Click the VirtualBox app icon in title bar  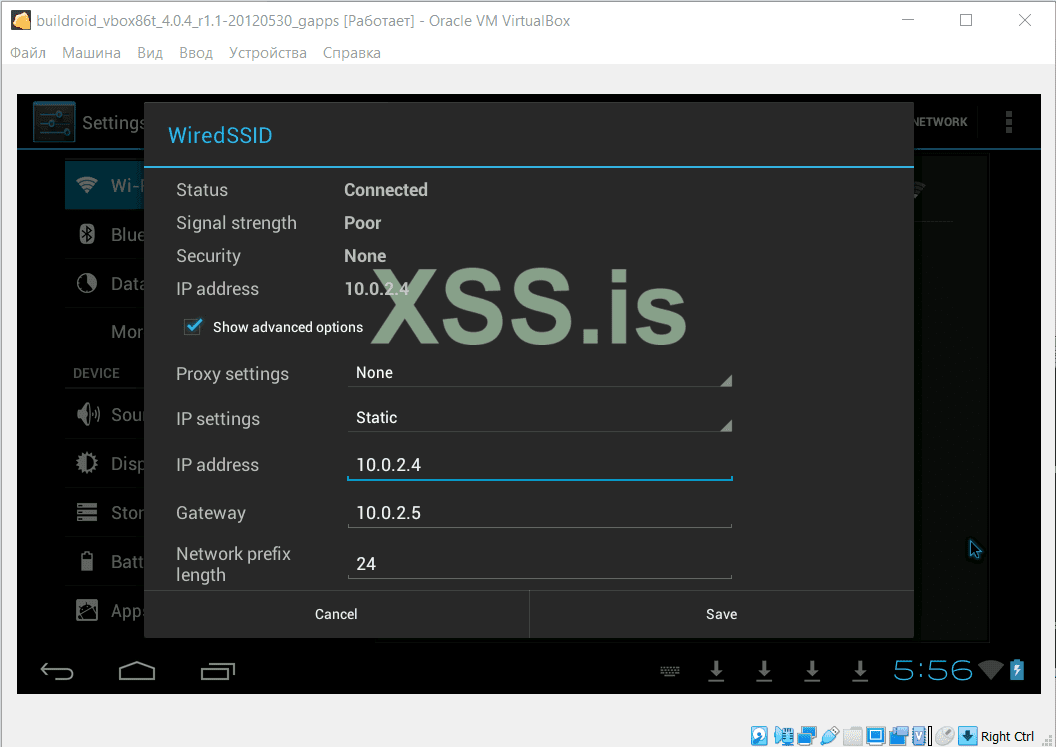coord(21,20)
